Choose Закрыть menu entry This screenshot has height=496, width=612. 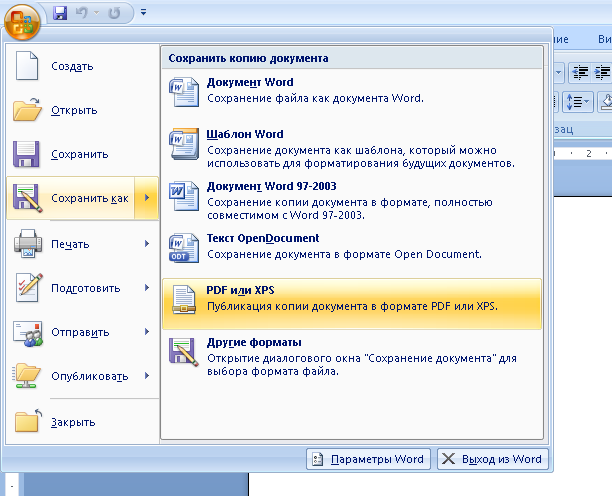point(82,422)
